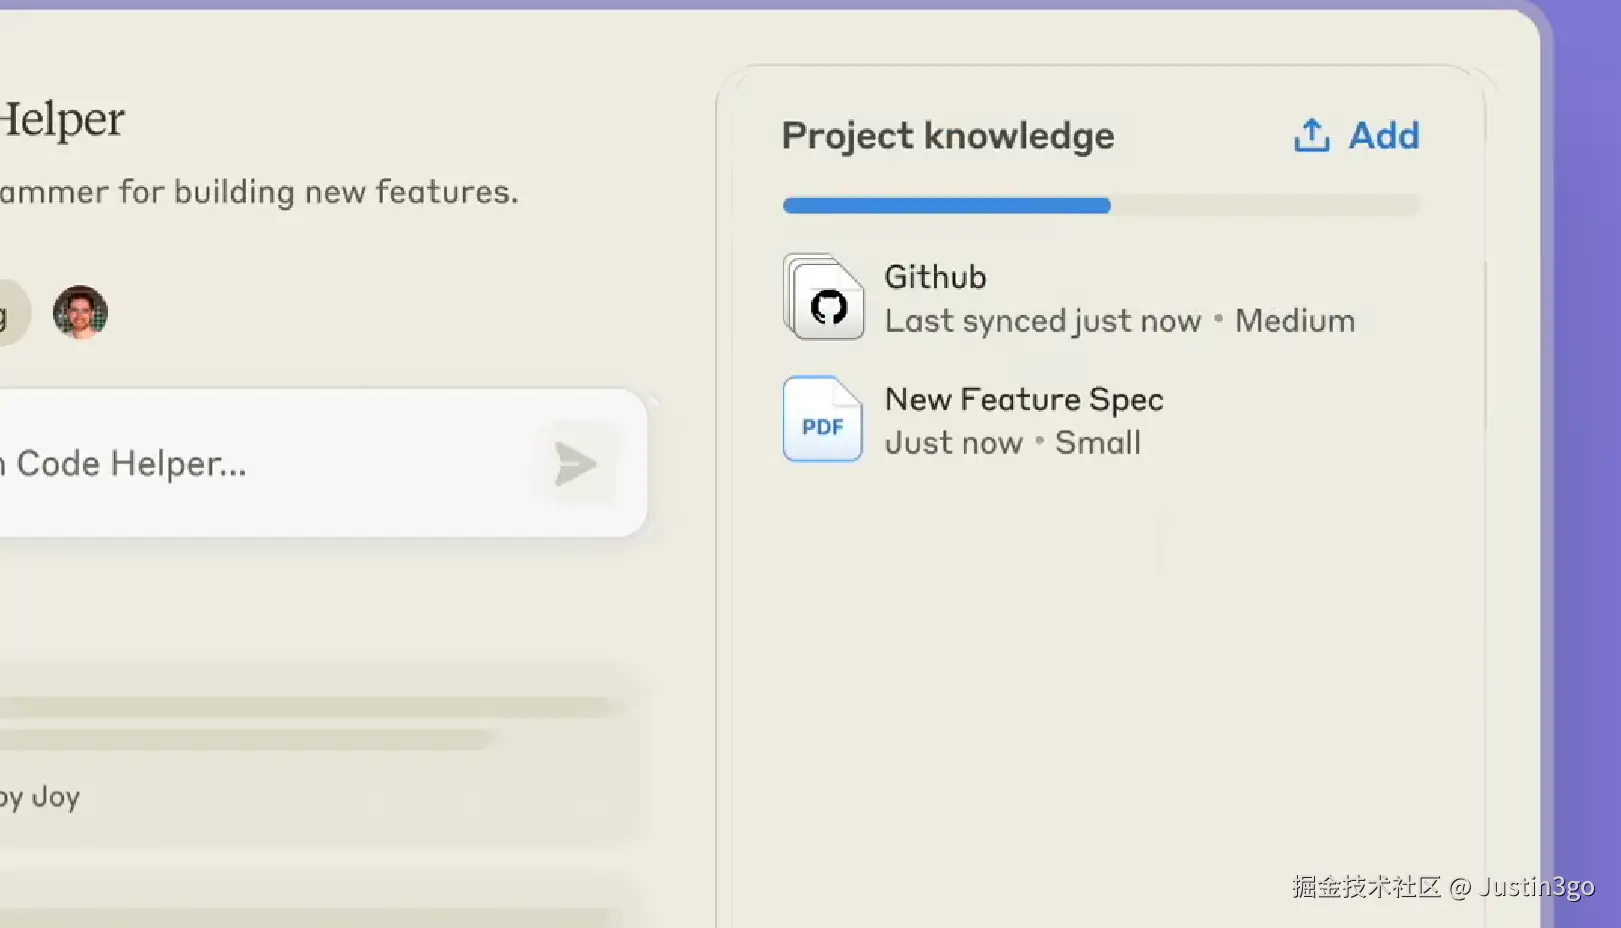Click the partially visible circle left of avatar
Screen dimensions: 1621x928
[x=10, y=313]
